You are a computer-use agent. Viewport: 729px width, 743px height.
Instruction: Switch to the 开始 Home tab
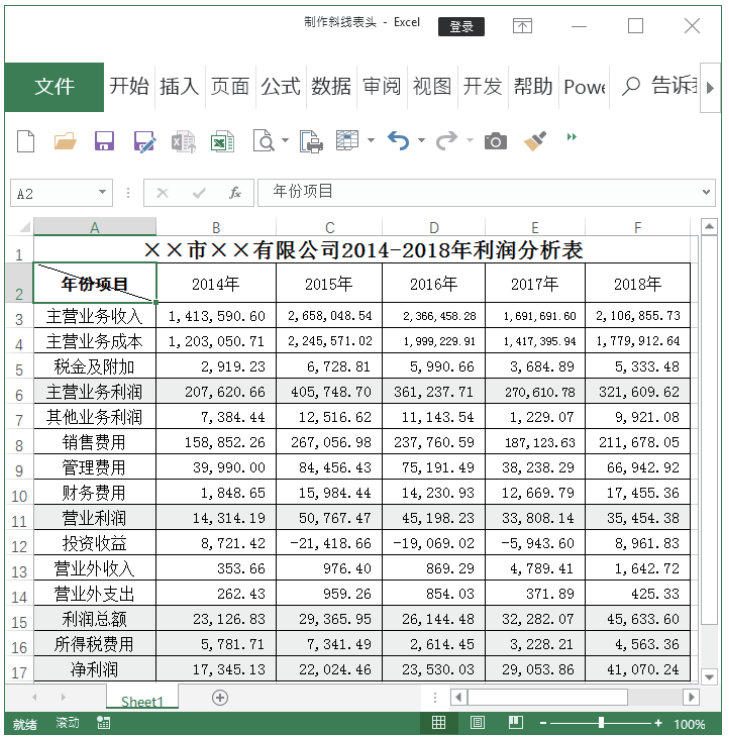click(x=129, y=87)
